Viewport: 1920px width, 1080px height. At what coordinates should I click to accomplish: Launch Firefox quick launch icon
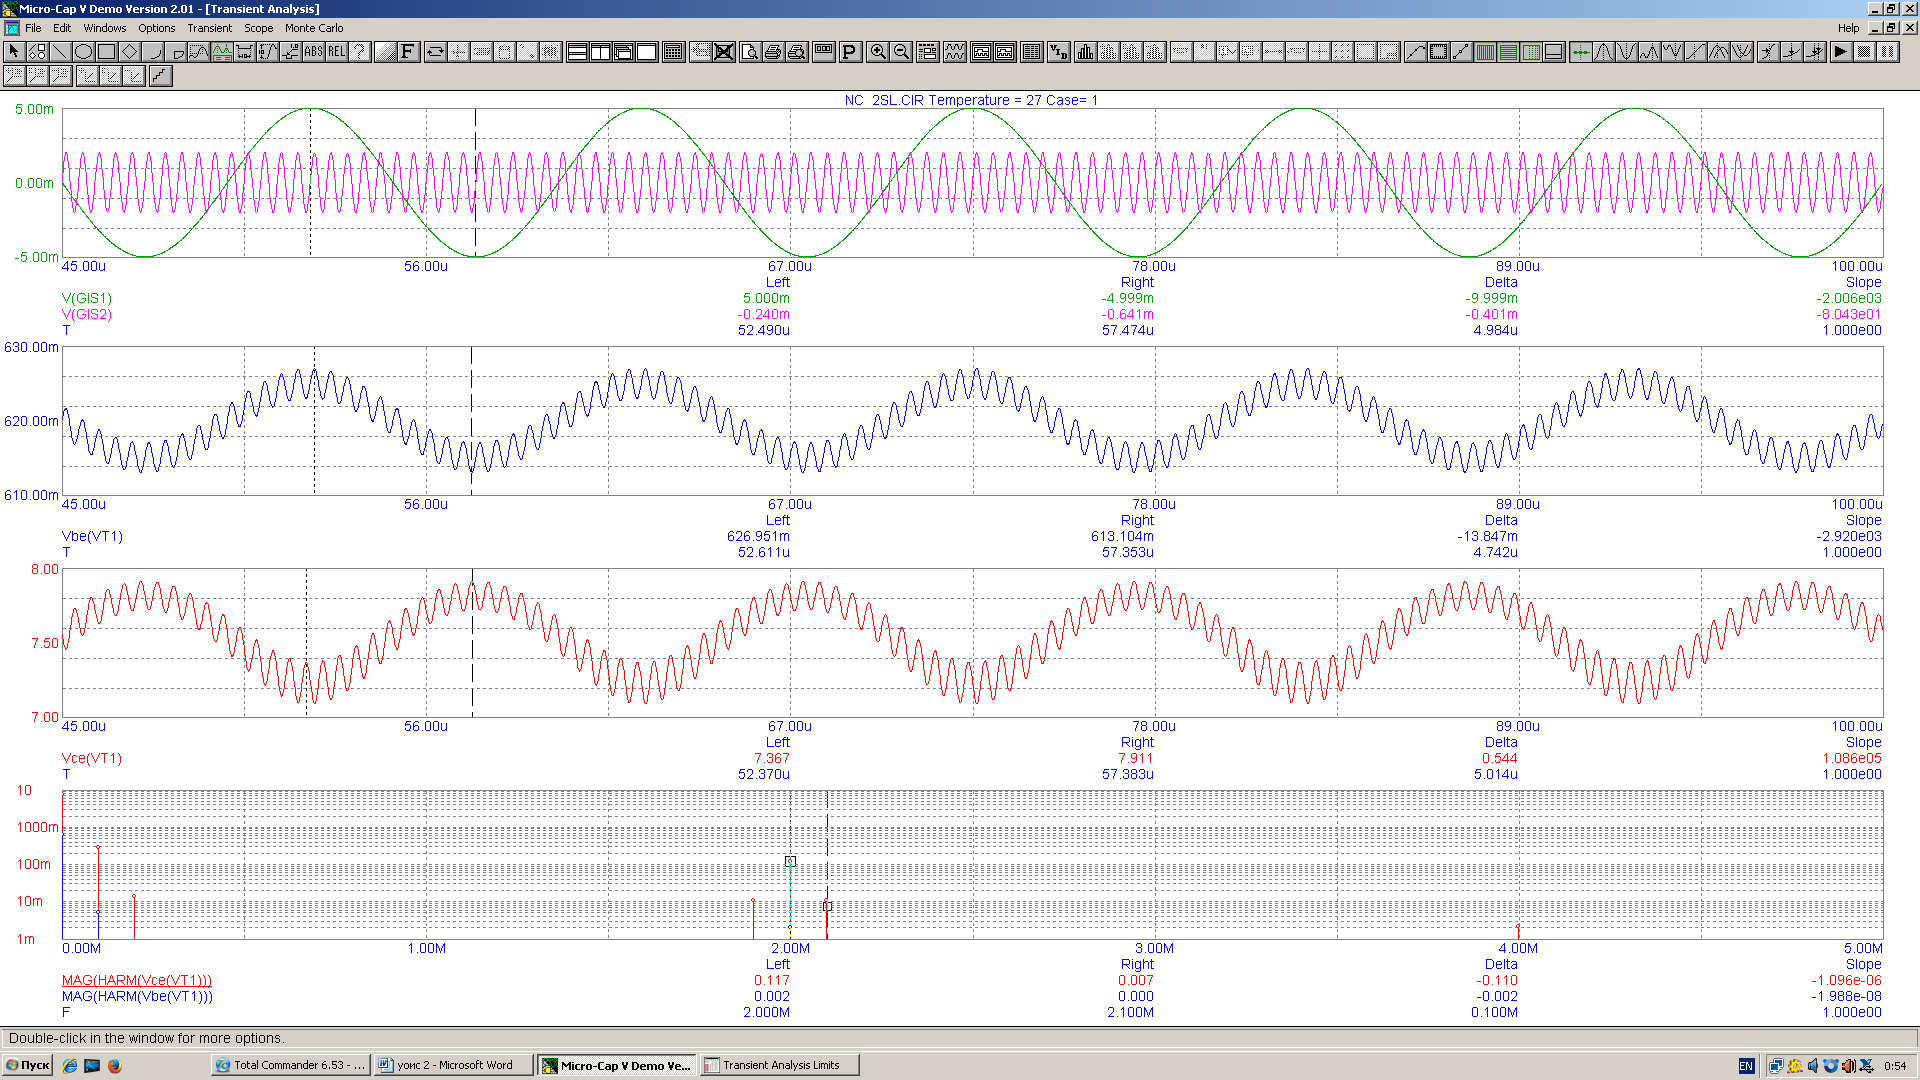click(115, 1066)
